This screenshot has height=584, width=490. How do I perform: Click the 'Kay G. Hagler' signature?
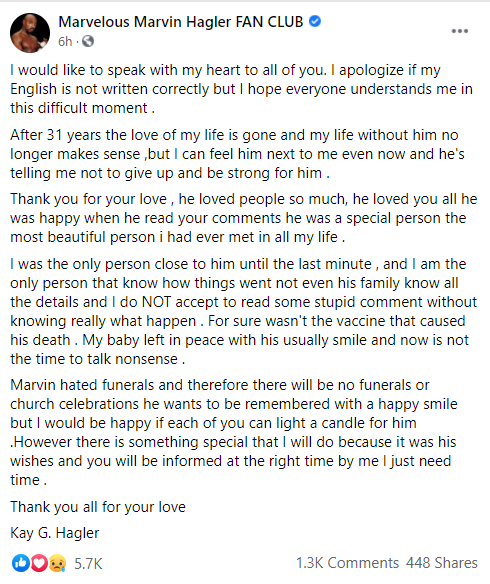[x=55, y=533]
